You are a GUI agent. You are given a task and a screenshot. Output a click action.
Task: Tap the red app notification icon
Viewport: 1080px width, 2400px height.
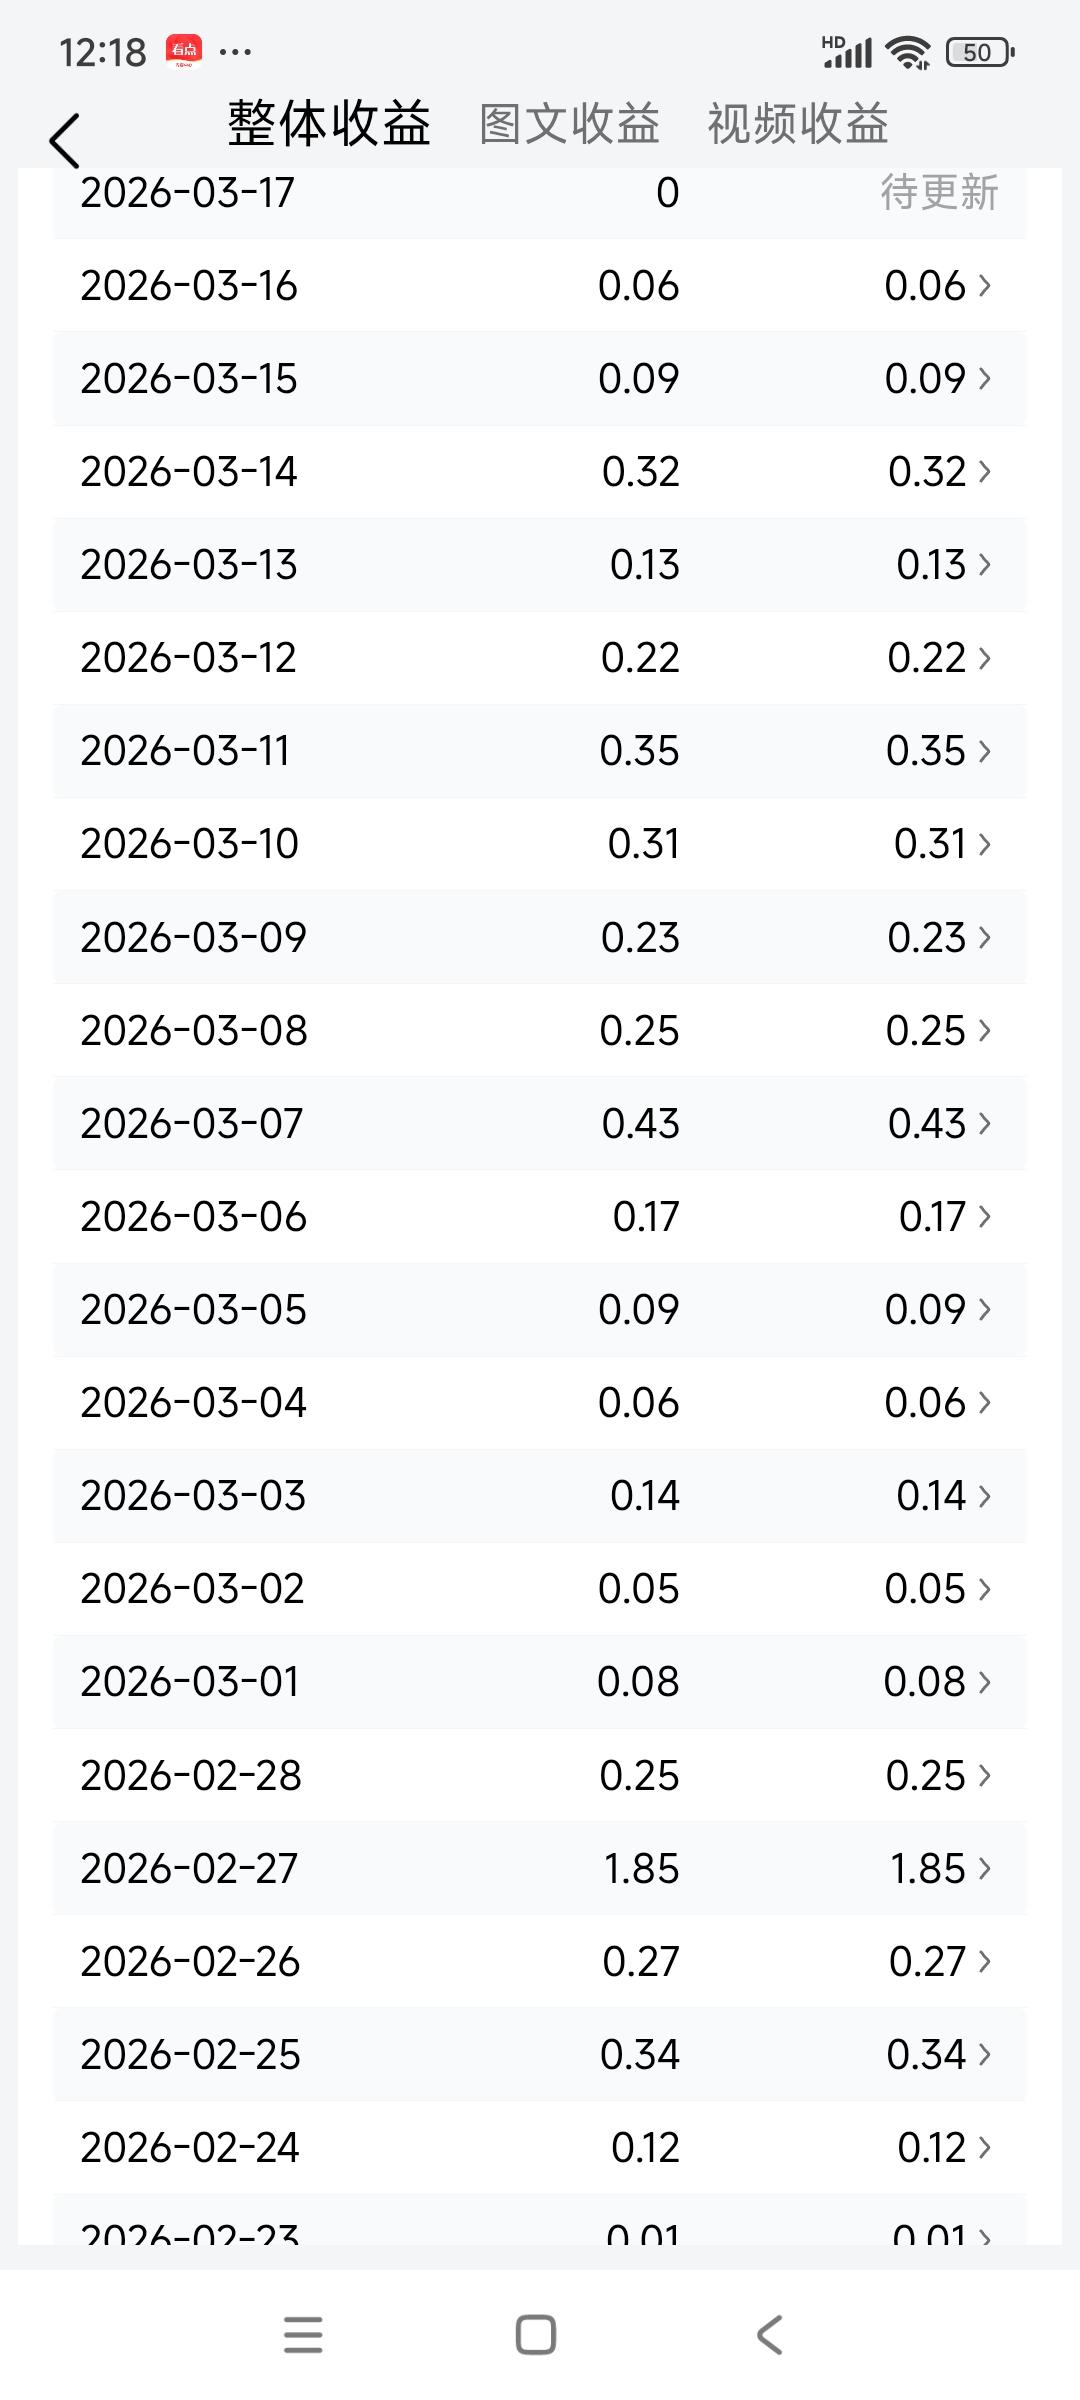pyautogui.click(x=184, y=51)
